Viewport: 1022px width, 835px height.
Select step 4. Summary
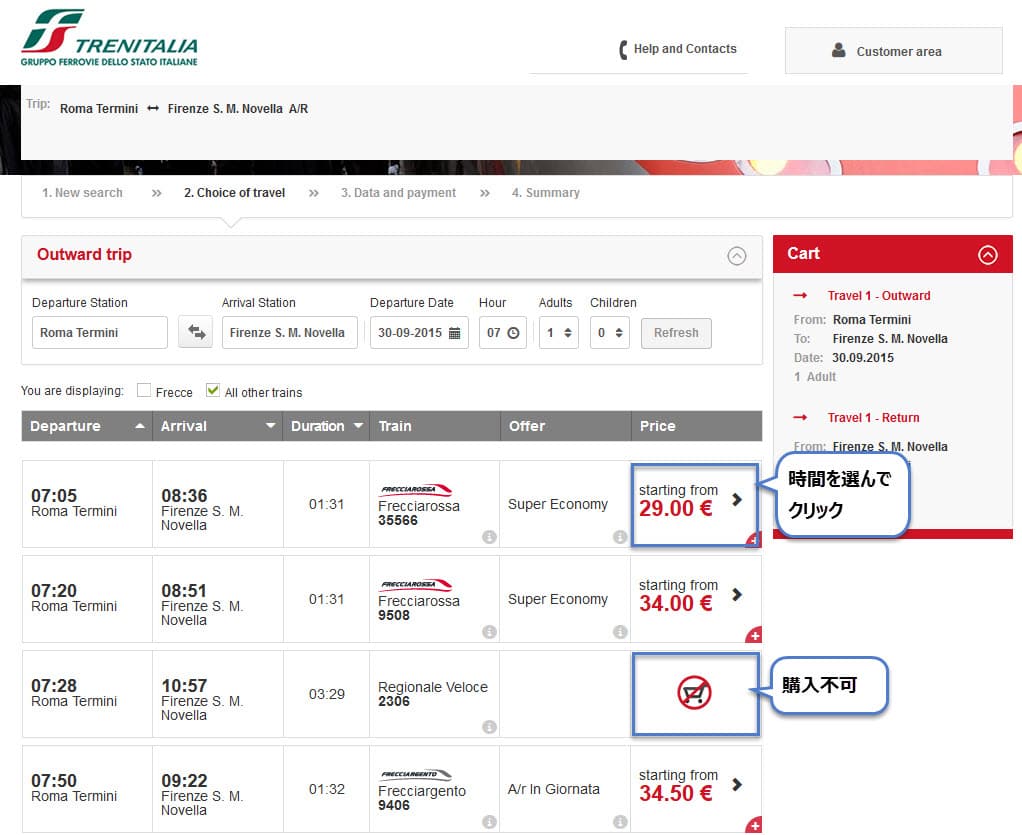click(546, 193)
